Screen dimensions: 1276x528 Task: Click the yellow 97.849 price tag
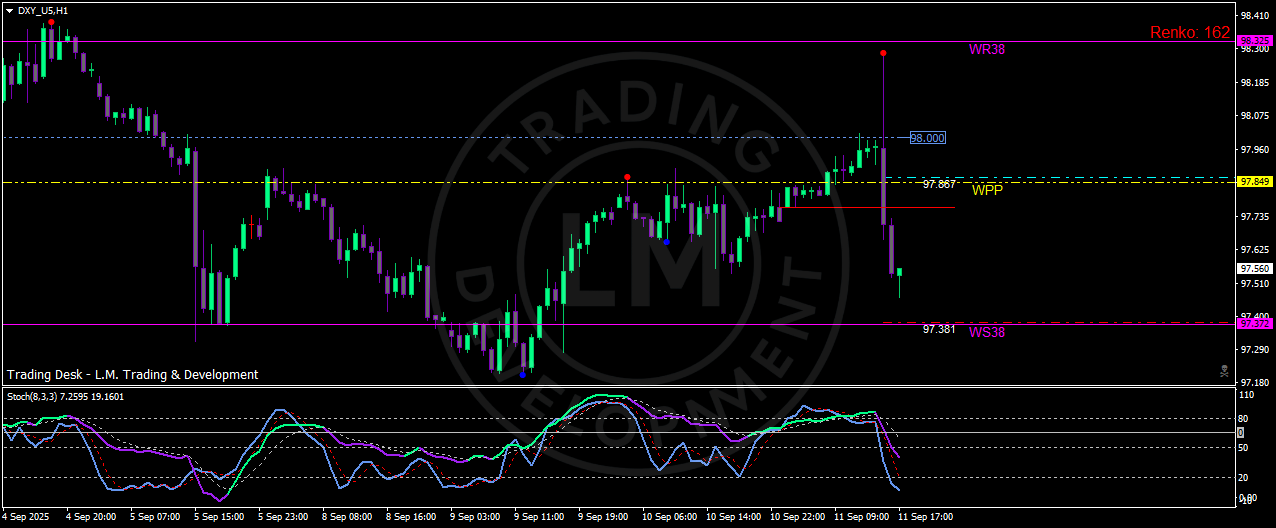[x=1254, y=182]
